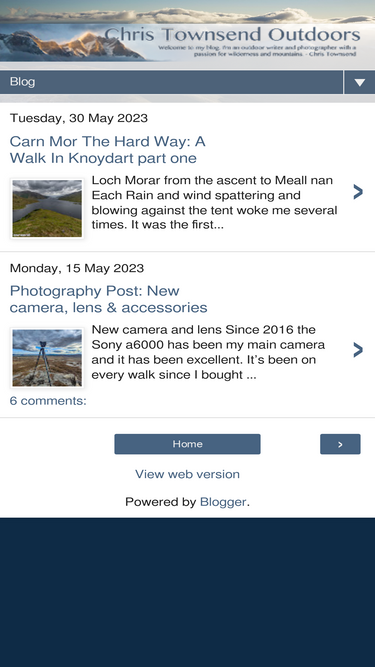The height and width of the screenshot is (667, 375).
Task: Click the Chris Townsend Outdoors header title
Action: click(x=232, y=34)
